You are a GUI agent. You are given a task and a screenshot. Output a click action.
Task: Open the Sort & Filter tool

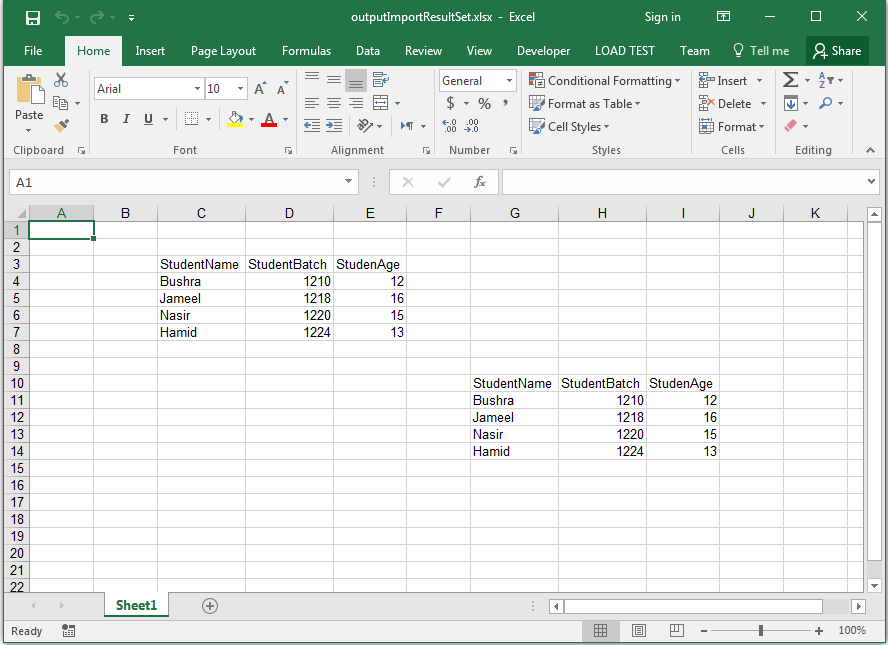coord(826,80)
